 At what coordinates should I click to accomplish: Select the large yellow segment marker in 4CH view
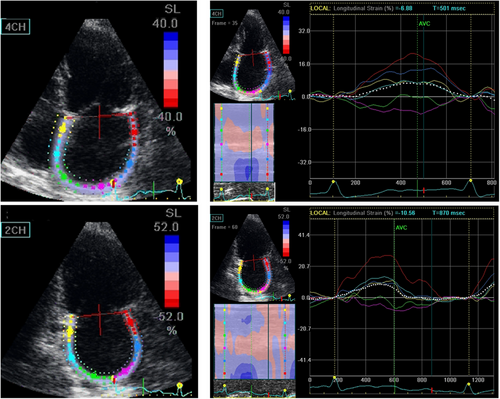click(x=63, y=128)
